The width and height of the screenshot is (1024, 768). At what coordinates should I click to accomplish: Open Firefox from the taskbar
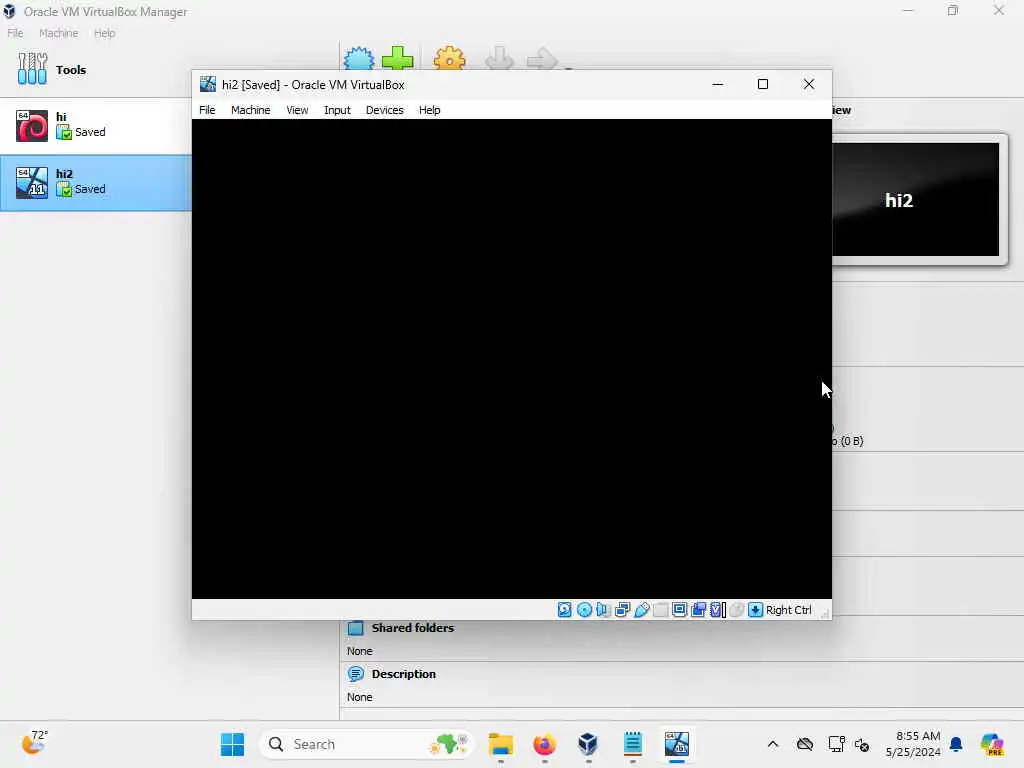tap(545, 744)
